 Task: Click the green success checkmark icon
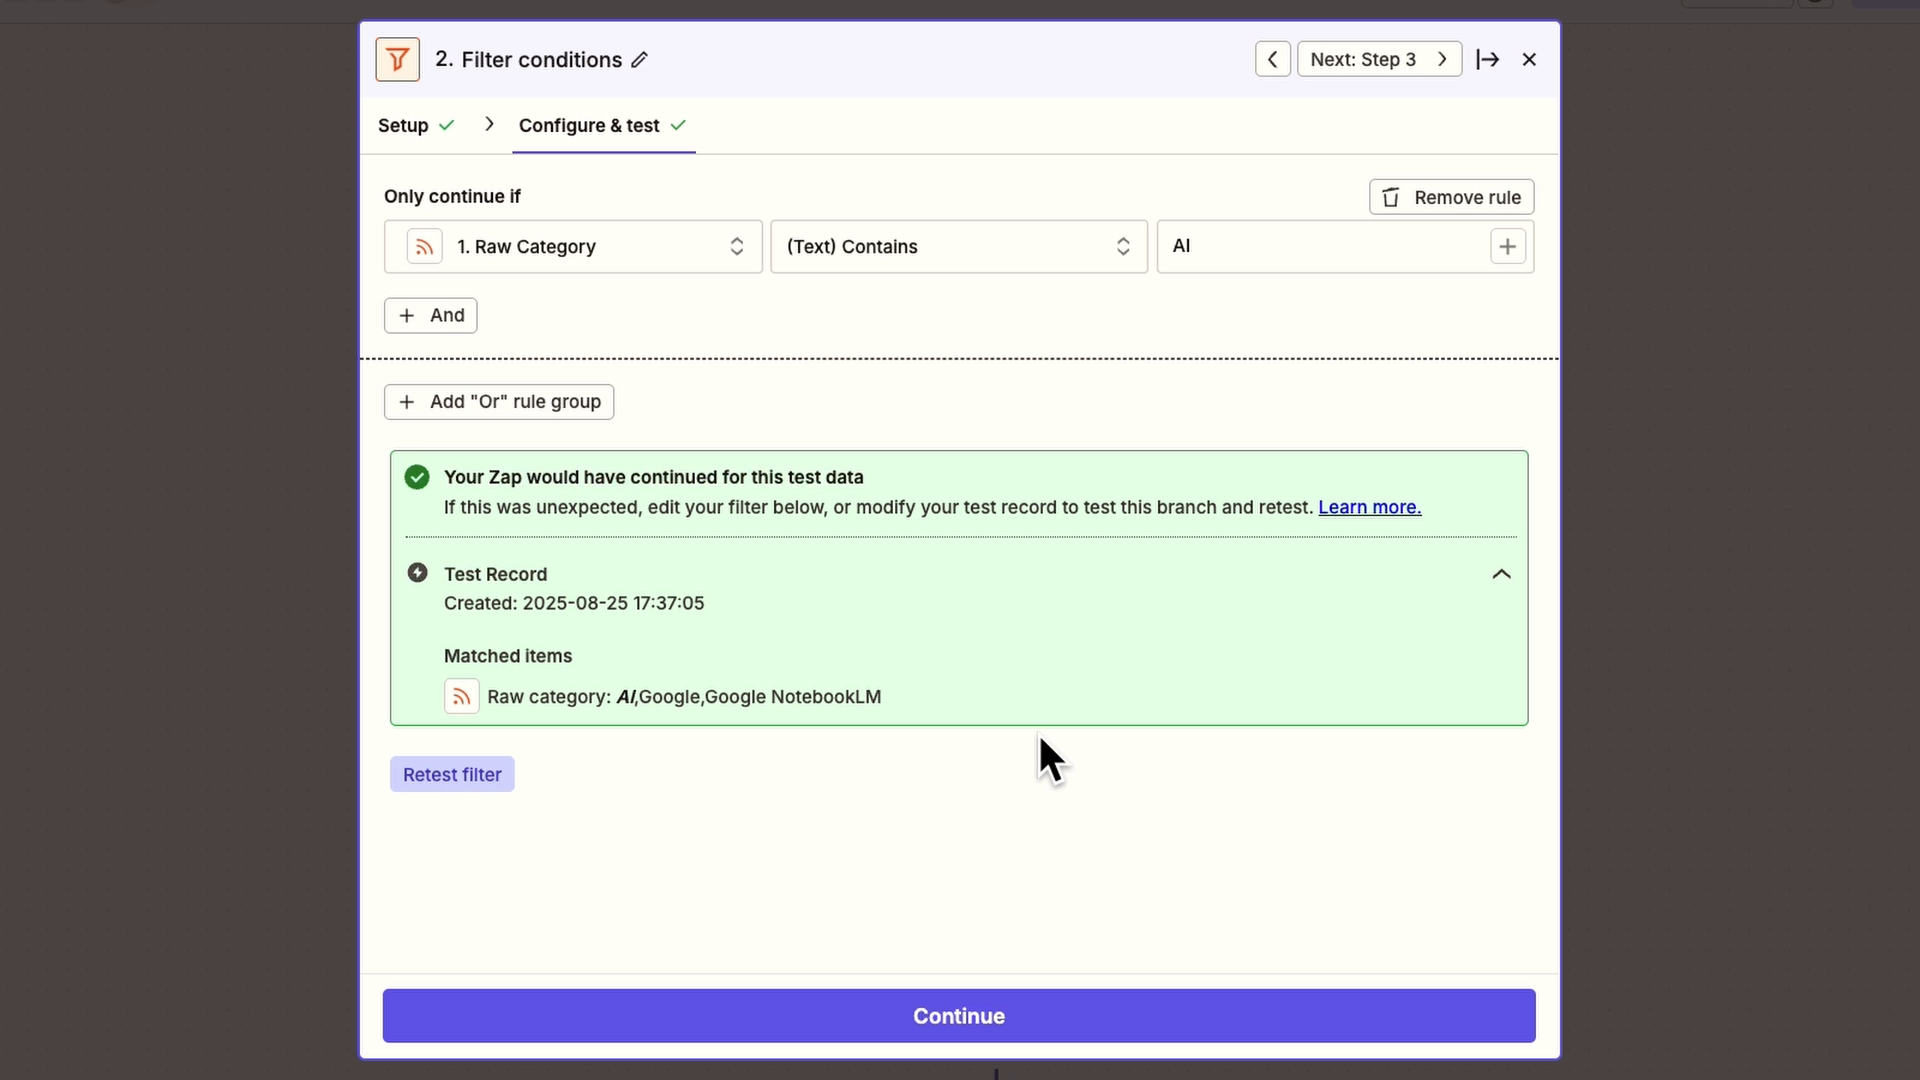(x=416, y=477)
